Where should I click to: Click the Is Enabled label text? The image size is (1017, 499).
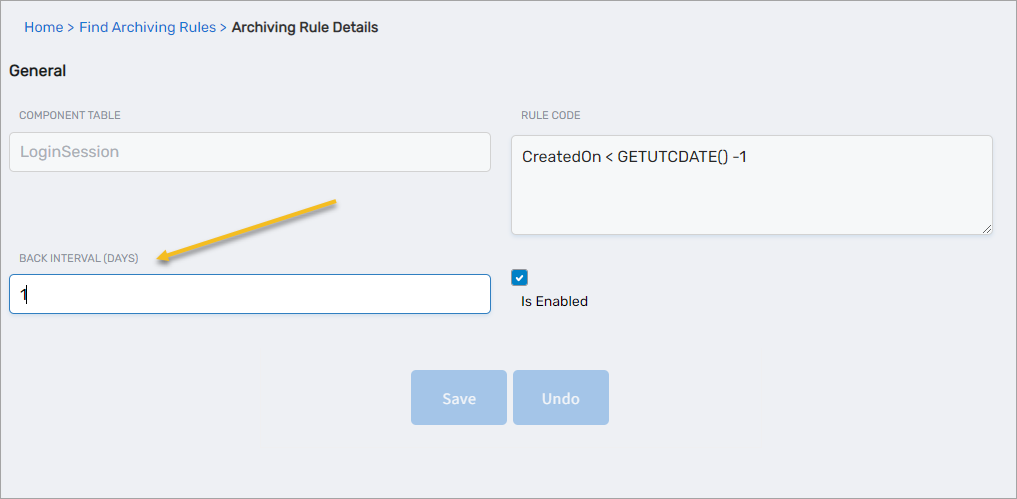(554, 301)
